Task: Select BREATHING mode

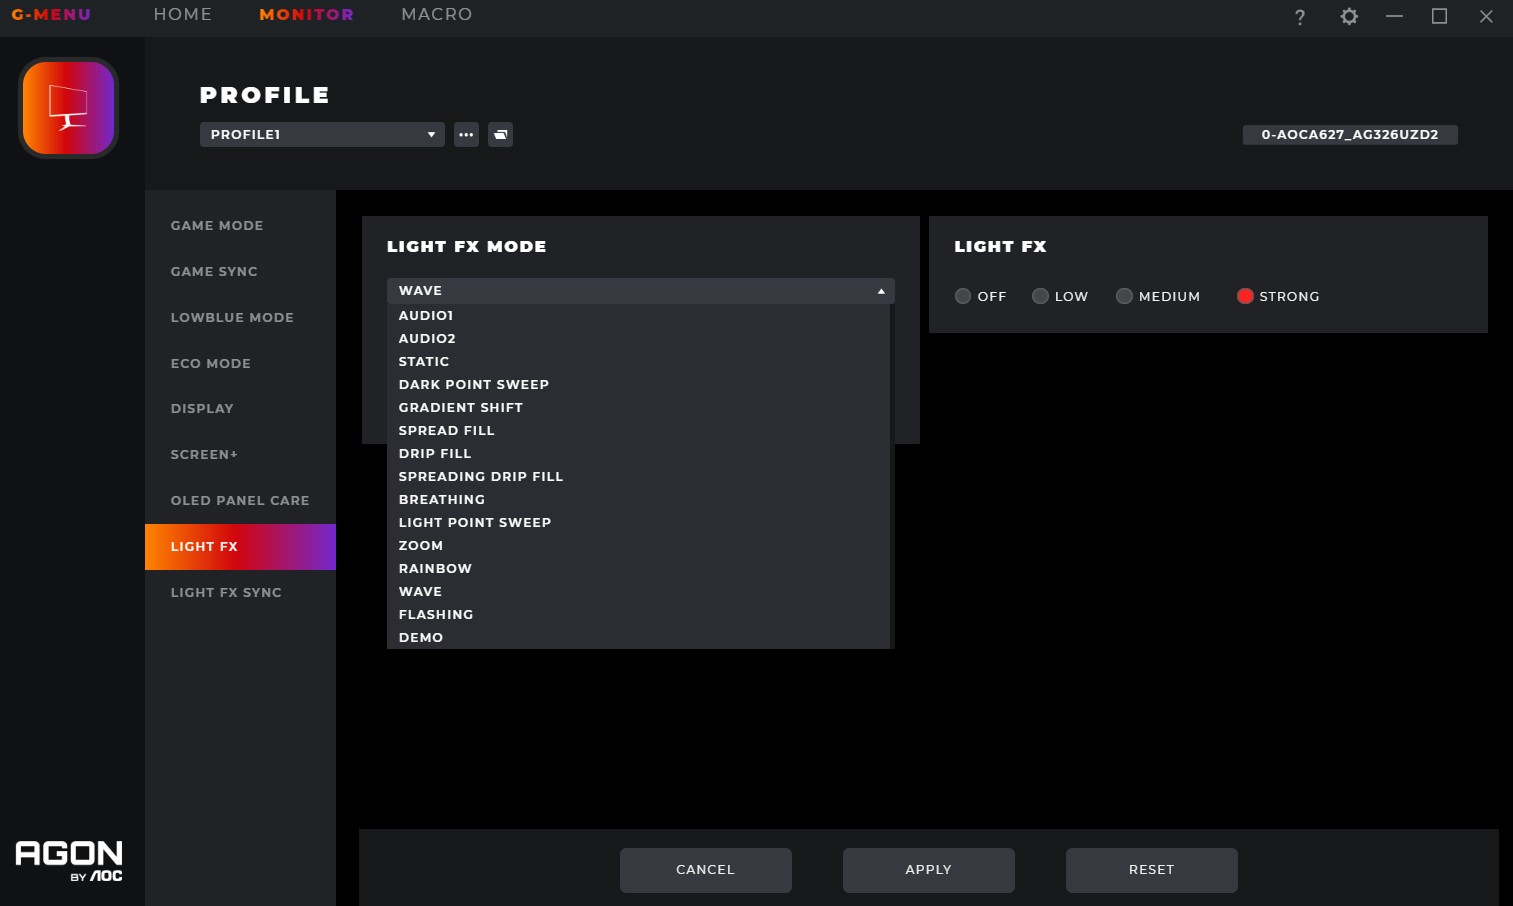Action: [638, 500]
